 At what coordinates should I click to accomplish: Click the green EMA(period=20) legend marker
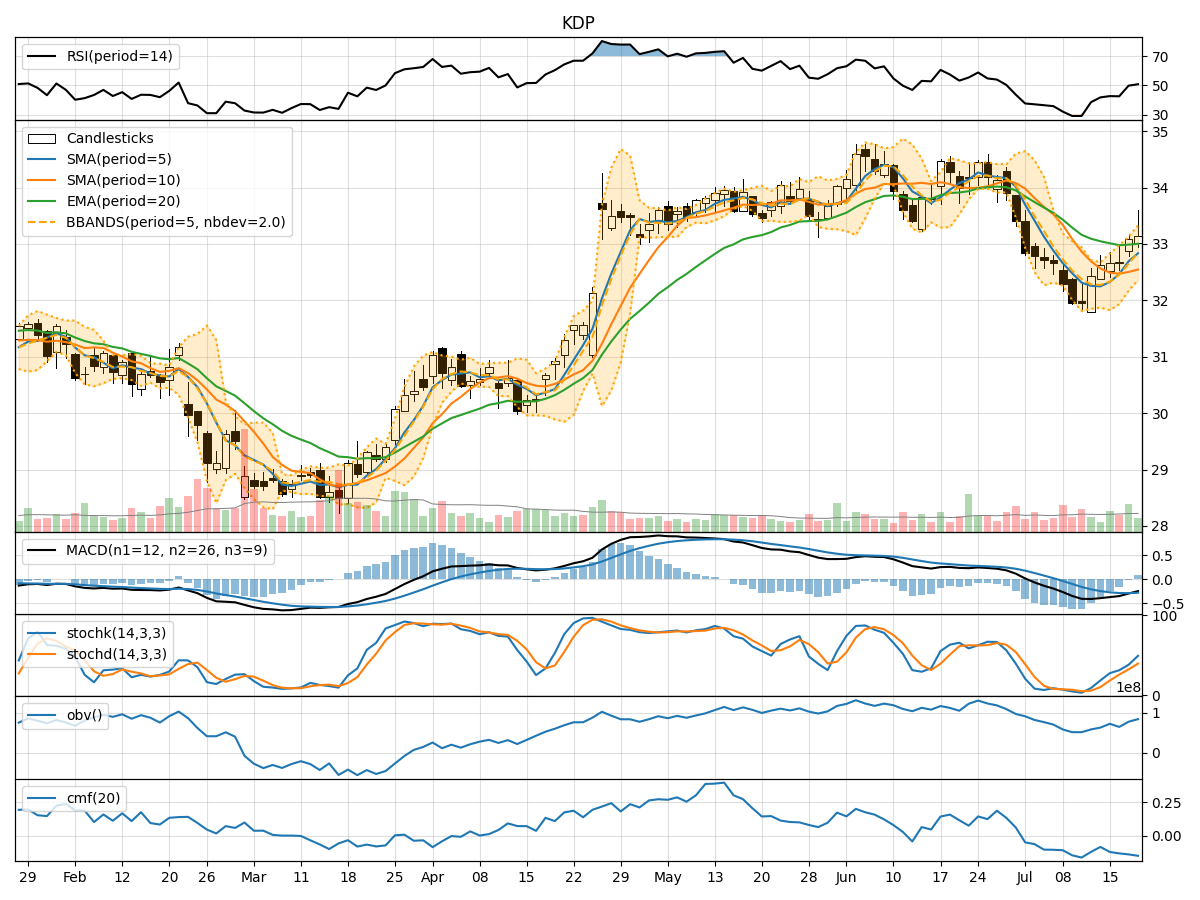pos(42,201)
